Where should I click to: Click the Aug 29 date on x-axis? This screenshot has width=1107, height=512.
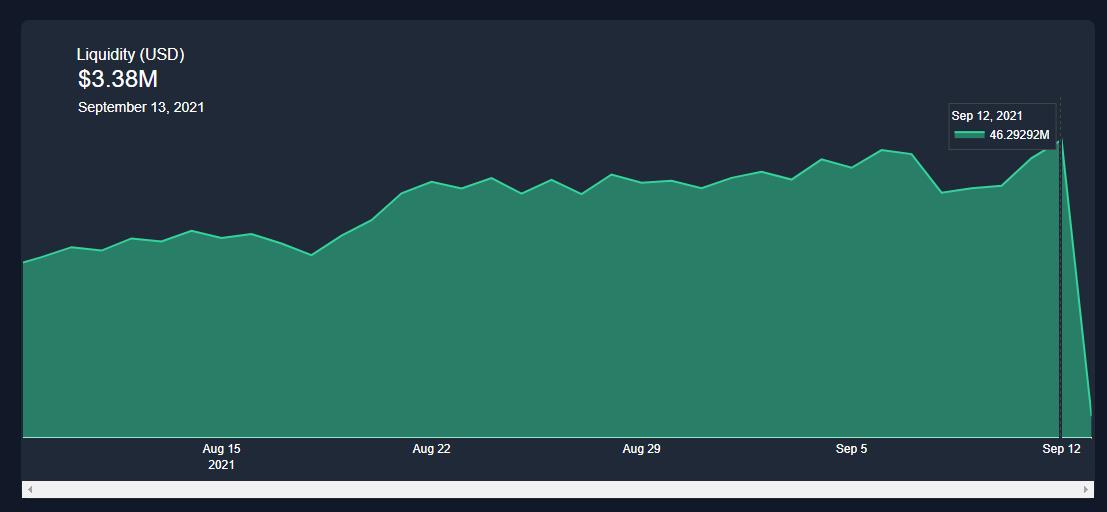tap(641, 449)
